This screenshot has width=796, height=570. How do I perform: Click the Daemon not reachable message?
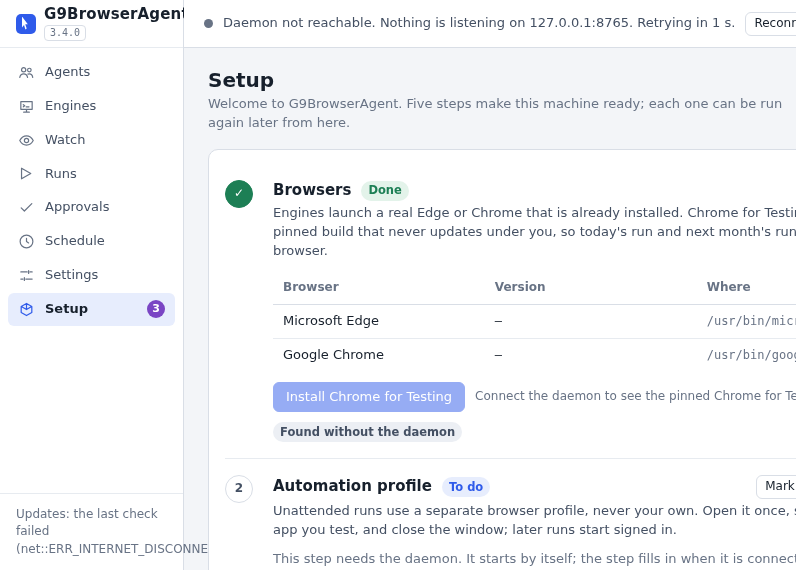click(x=479, y=23)
